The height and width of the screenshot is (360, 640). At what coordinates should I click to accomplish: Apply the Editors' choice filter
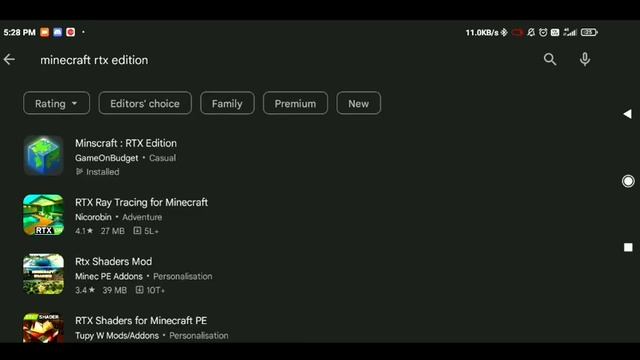(x=145, y=103)
